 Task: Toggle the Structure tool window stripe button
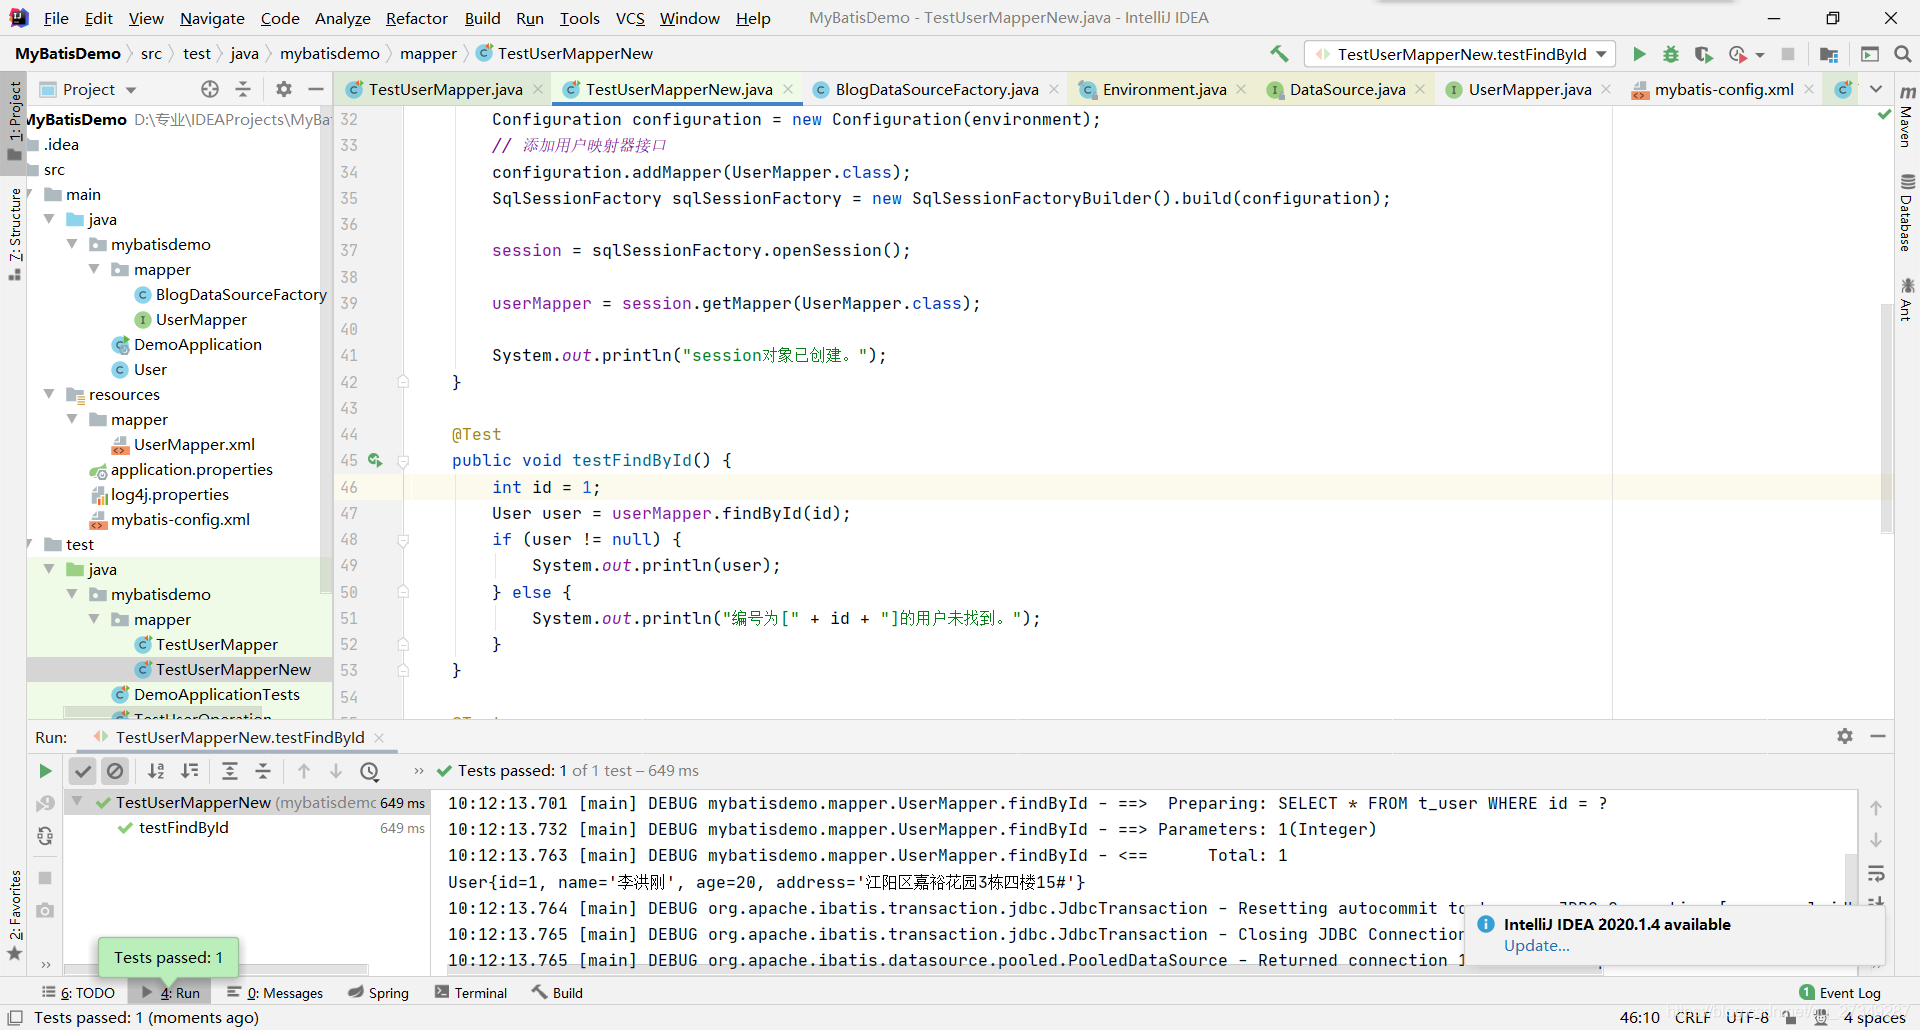tap(15, 234)
